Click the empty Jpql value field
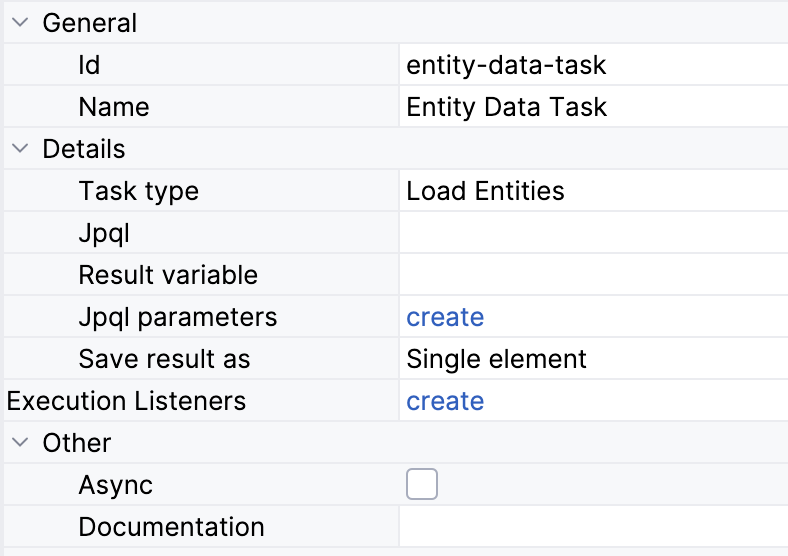The width and height of the screenshot is (788, 556). pos(590,233)
